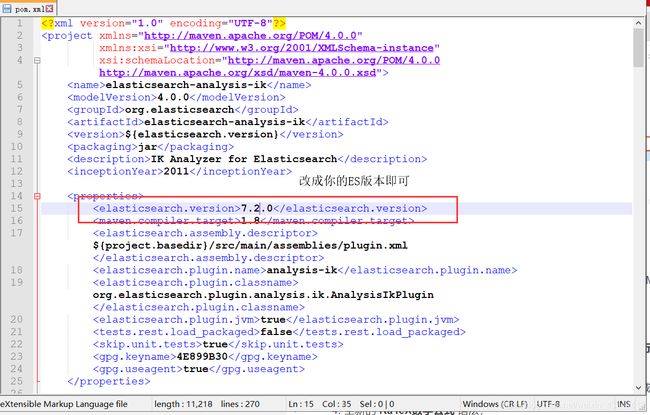Click the AnalysisIkPlugin classname value
Screen dimensions: 650x415
click(263, 295)
